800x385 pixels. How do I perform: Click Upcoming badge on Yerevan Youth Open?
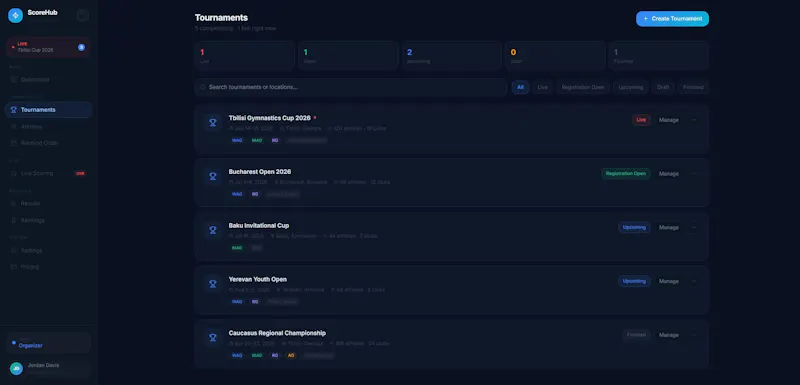[634, 281]
